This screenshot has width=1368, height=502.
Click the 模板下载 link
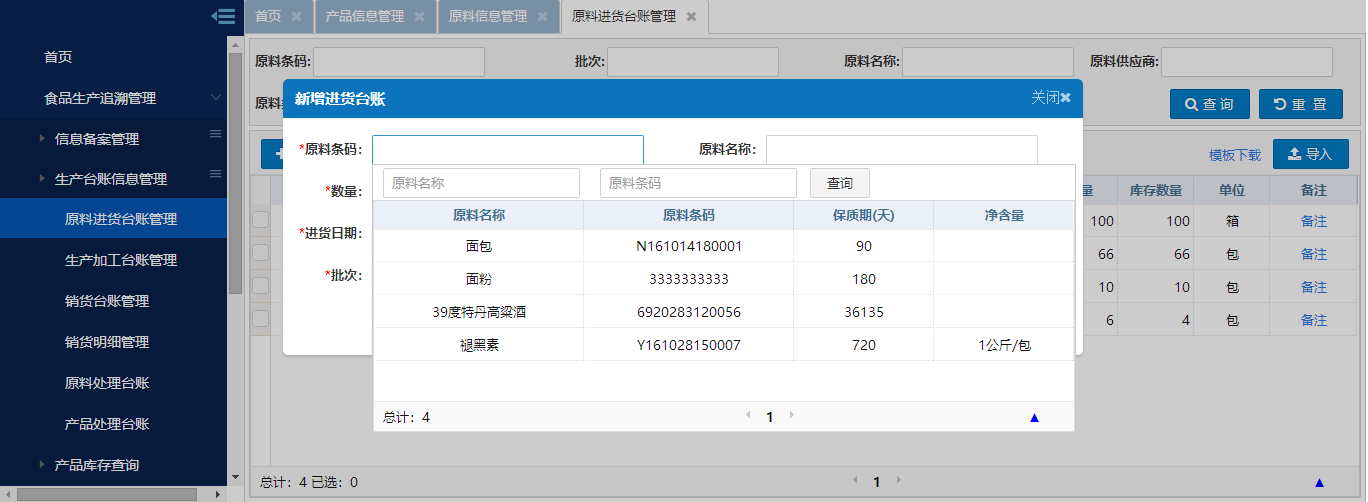click(1234, 155)
